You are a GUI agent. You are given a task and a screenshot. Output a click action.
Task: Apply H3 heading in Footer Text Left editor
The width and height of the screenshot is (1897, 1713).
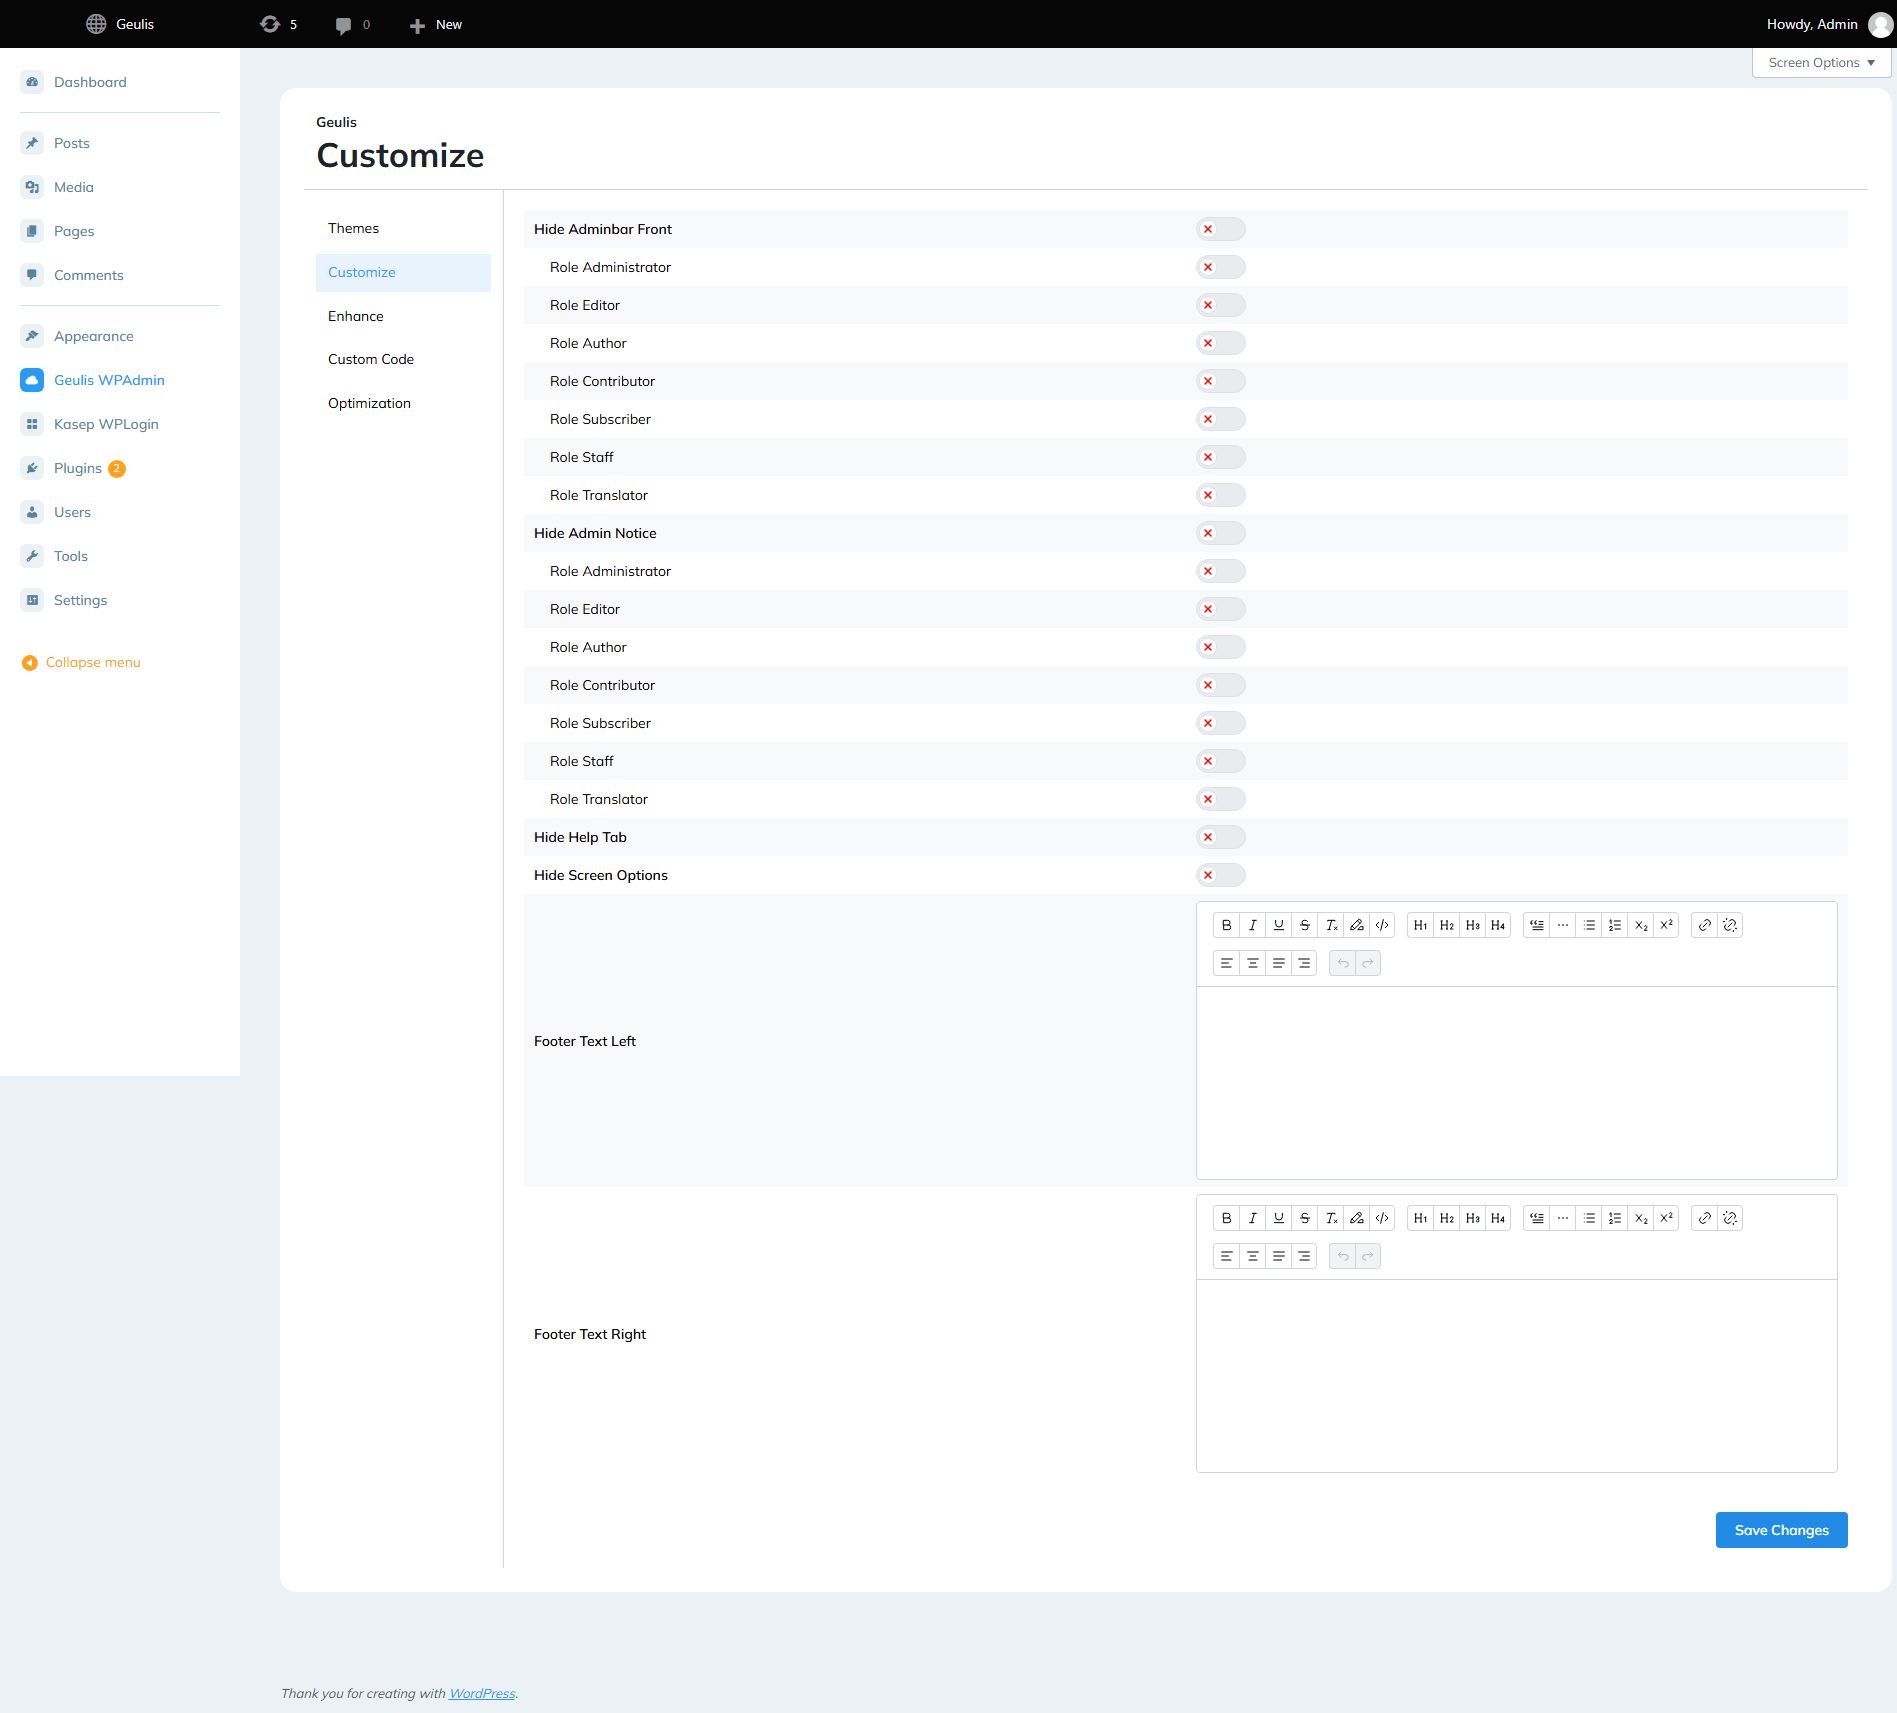tap(1472, 925)
